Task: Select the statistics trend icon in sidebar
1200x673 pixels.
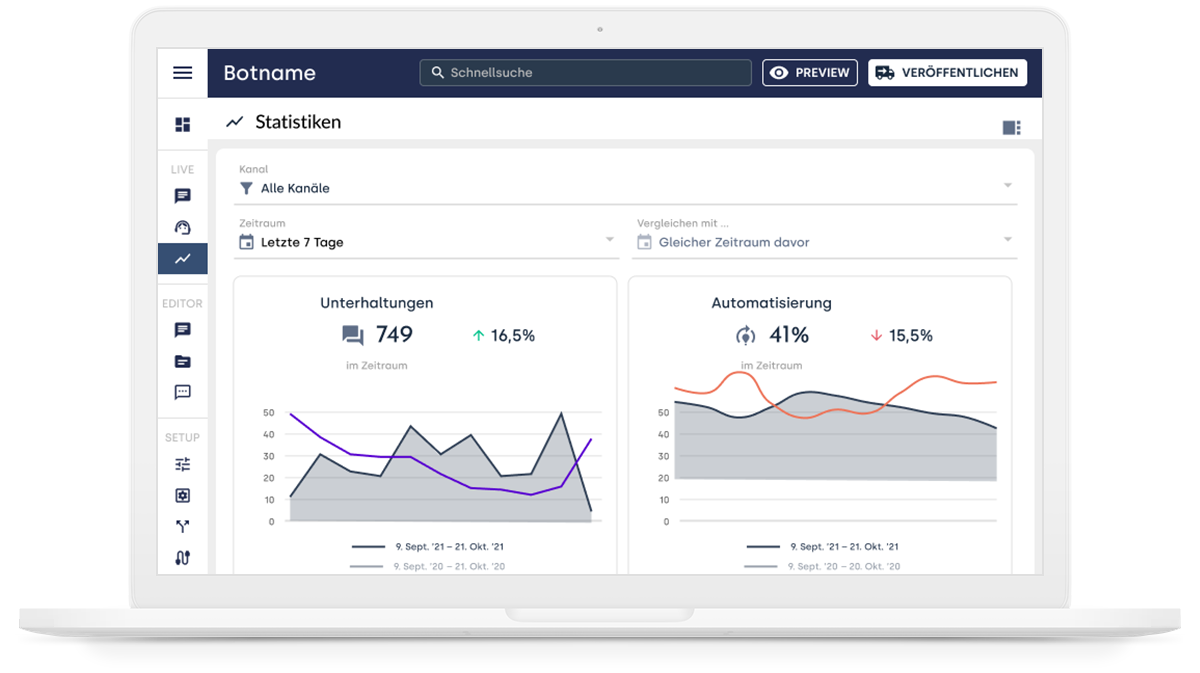Action: pos(182,259)
